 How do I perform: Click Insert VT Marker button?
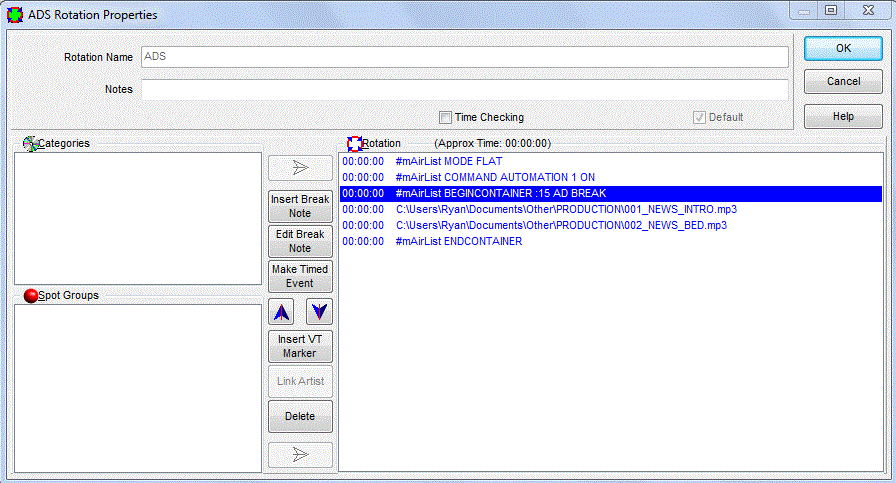(x=300, y=346)
